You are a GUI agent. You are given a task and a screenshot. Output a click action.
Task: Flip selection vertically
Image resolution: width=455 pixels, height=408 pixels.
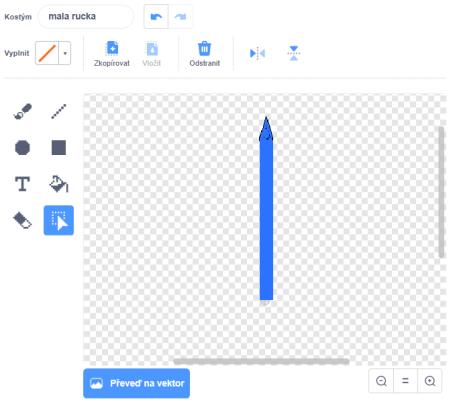(x=294, y=53)
